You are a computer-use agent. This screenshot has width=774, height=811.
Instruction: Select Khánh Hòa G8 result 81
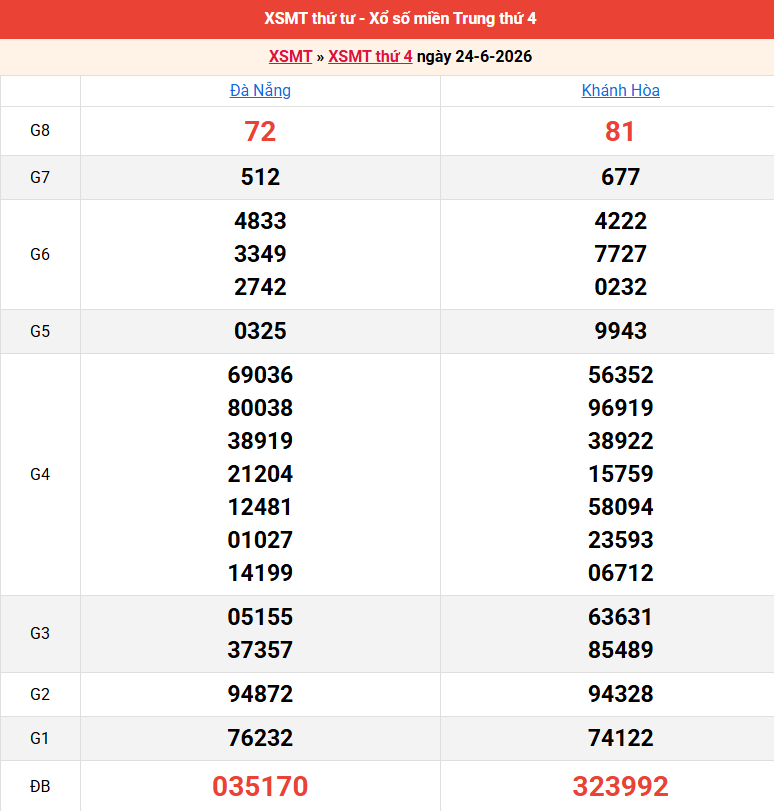pos(620,131)
